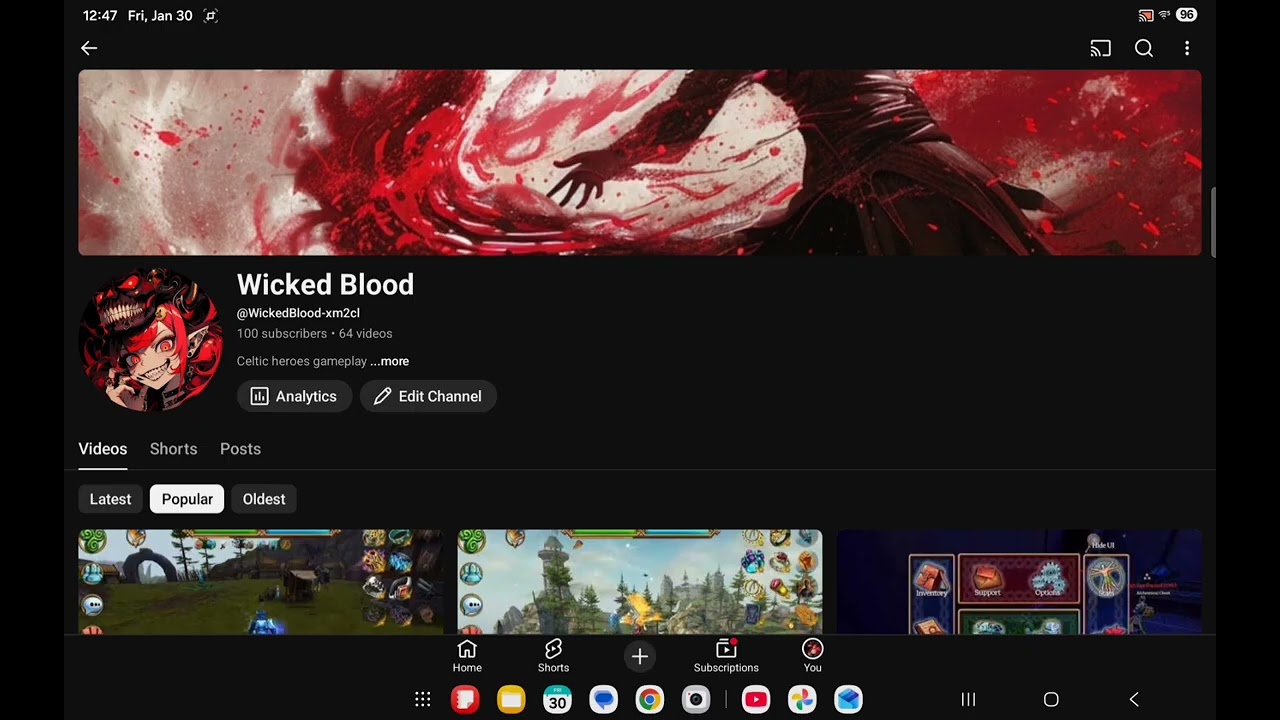Image resolution: width=1280 pixels, height=720 pixels.
Task: Tap the Edit Channel button
Action: coord(428,396)
